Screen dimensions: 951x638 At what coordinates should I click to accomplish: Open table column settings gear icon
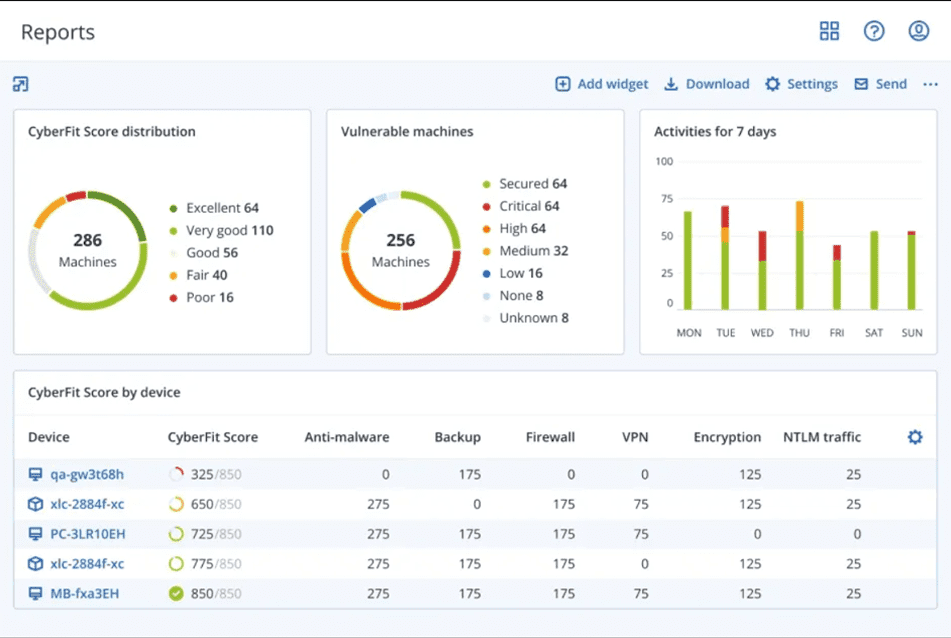[x=914, y=437]
